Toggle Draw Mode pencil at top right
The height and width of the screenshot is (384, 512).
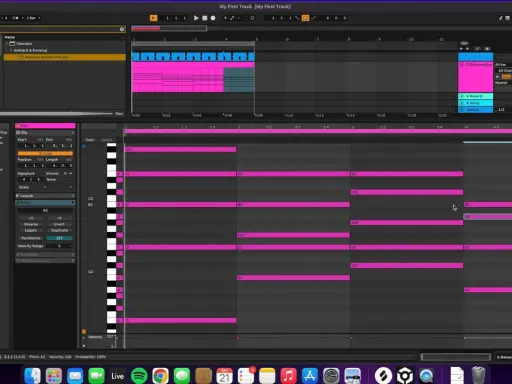(501, 18)
